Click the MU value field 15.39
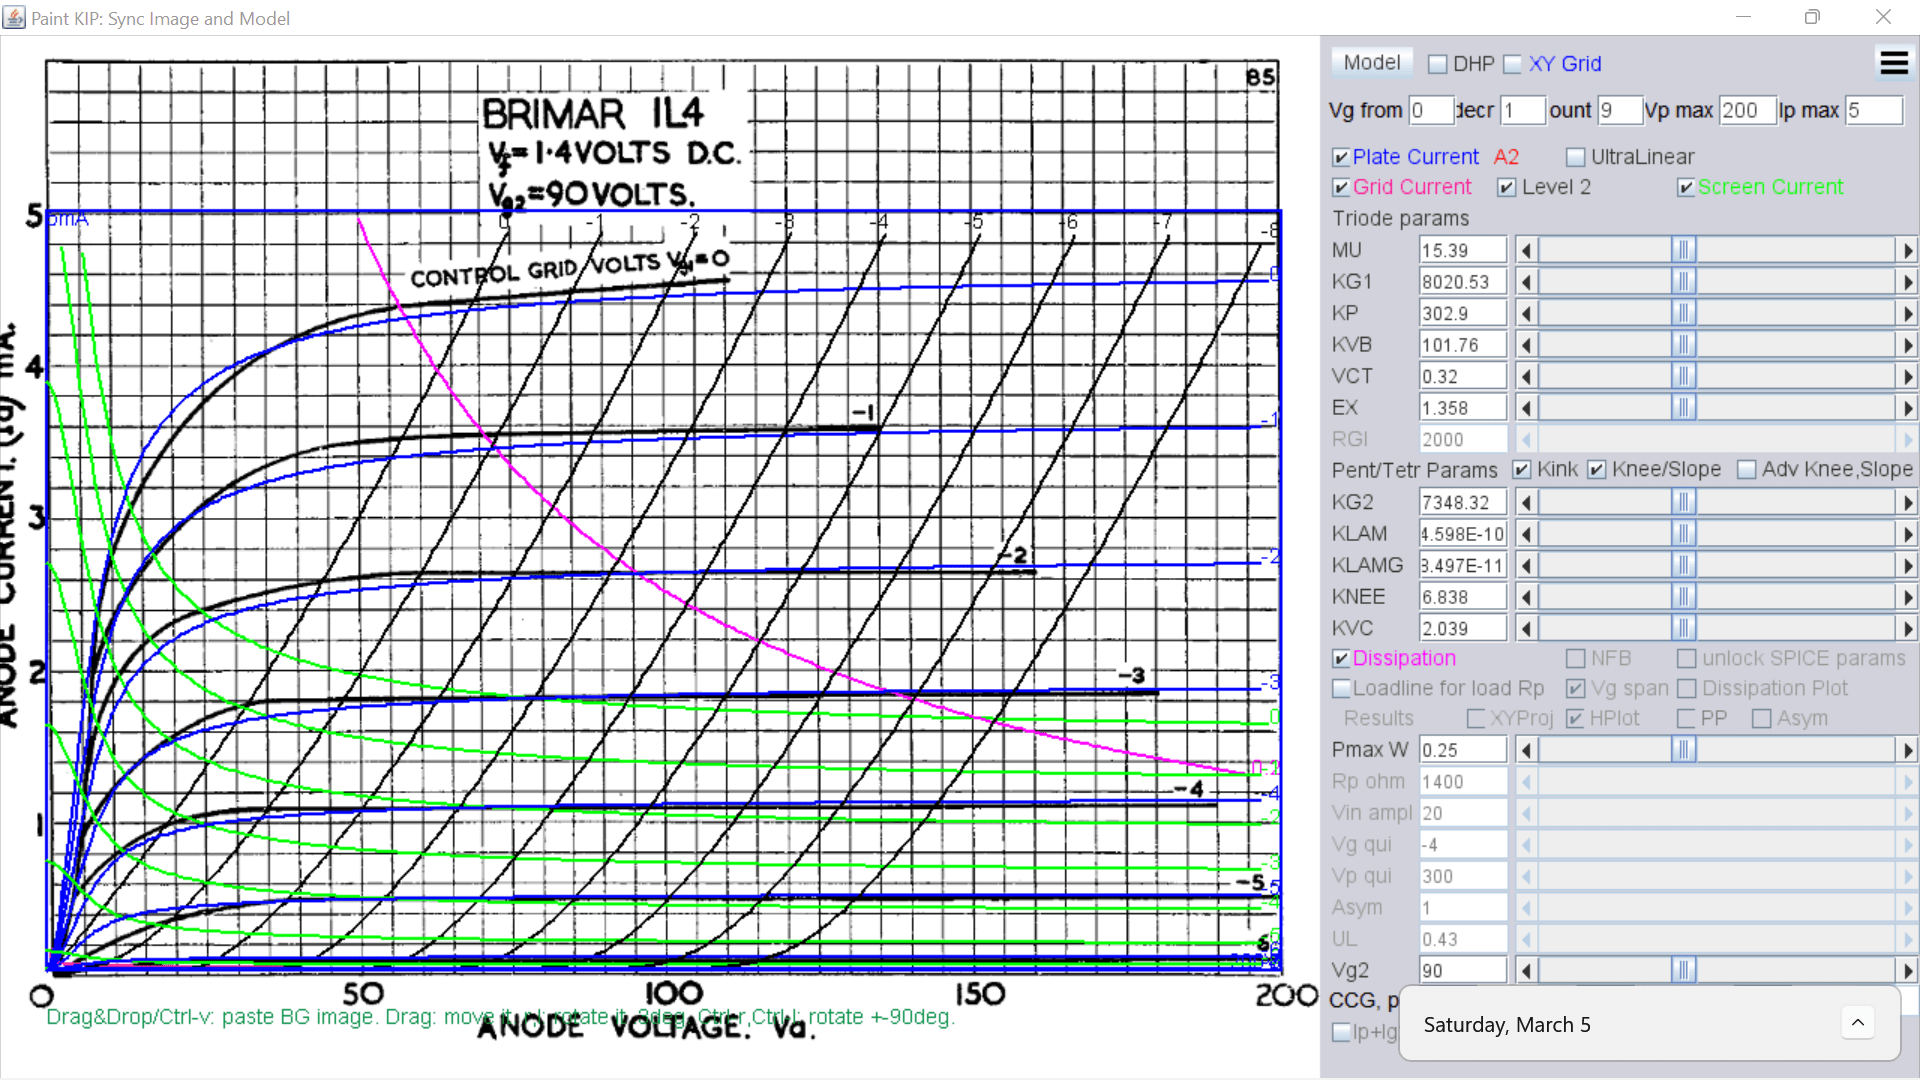This screenshot has height=1080, width=1920. pos(1463,250)
